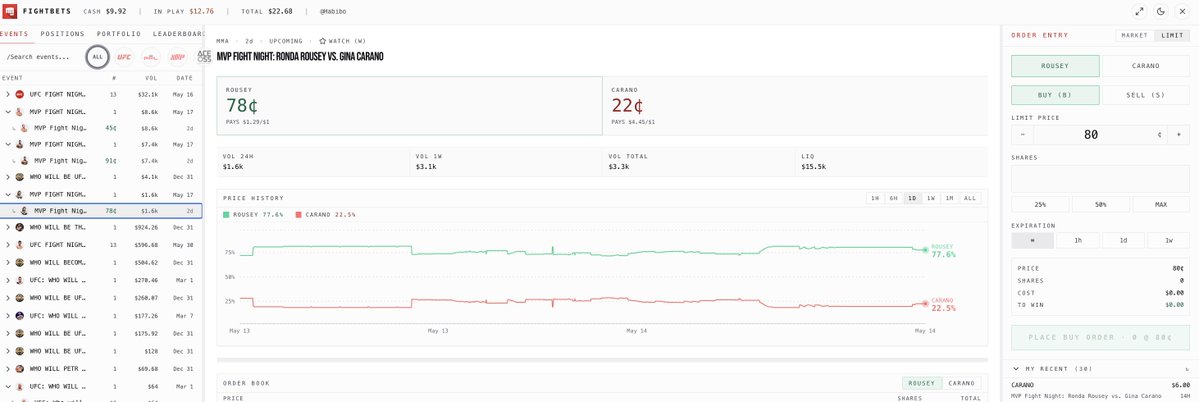
Task: Set shares to 25%
Action: coord(1041,205)
